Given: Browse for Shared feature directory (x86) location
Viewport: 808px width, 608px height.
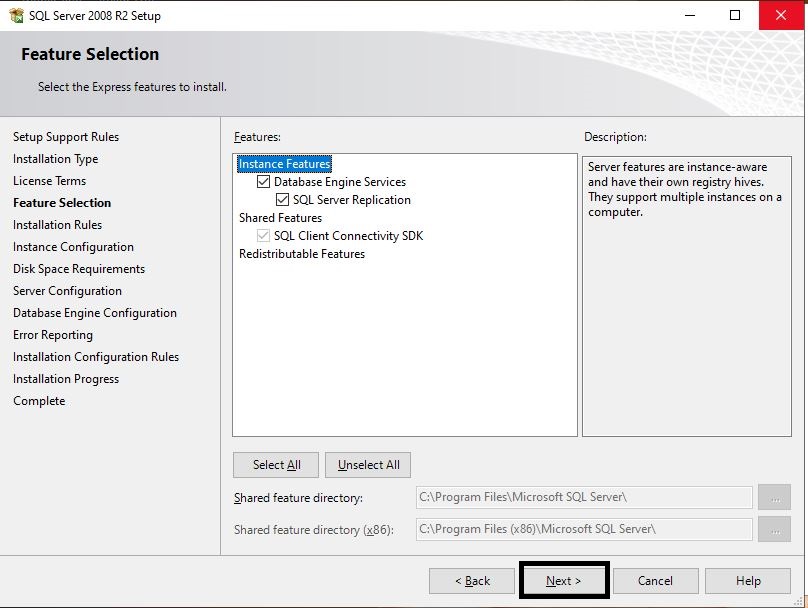Looking at the screenshot, I should pos(775,529).
